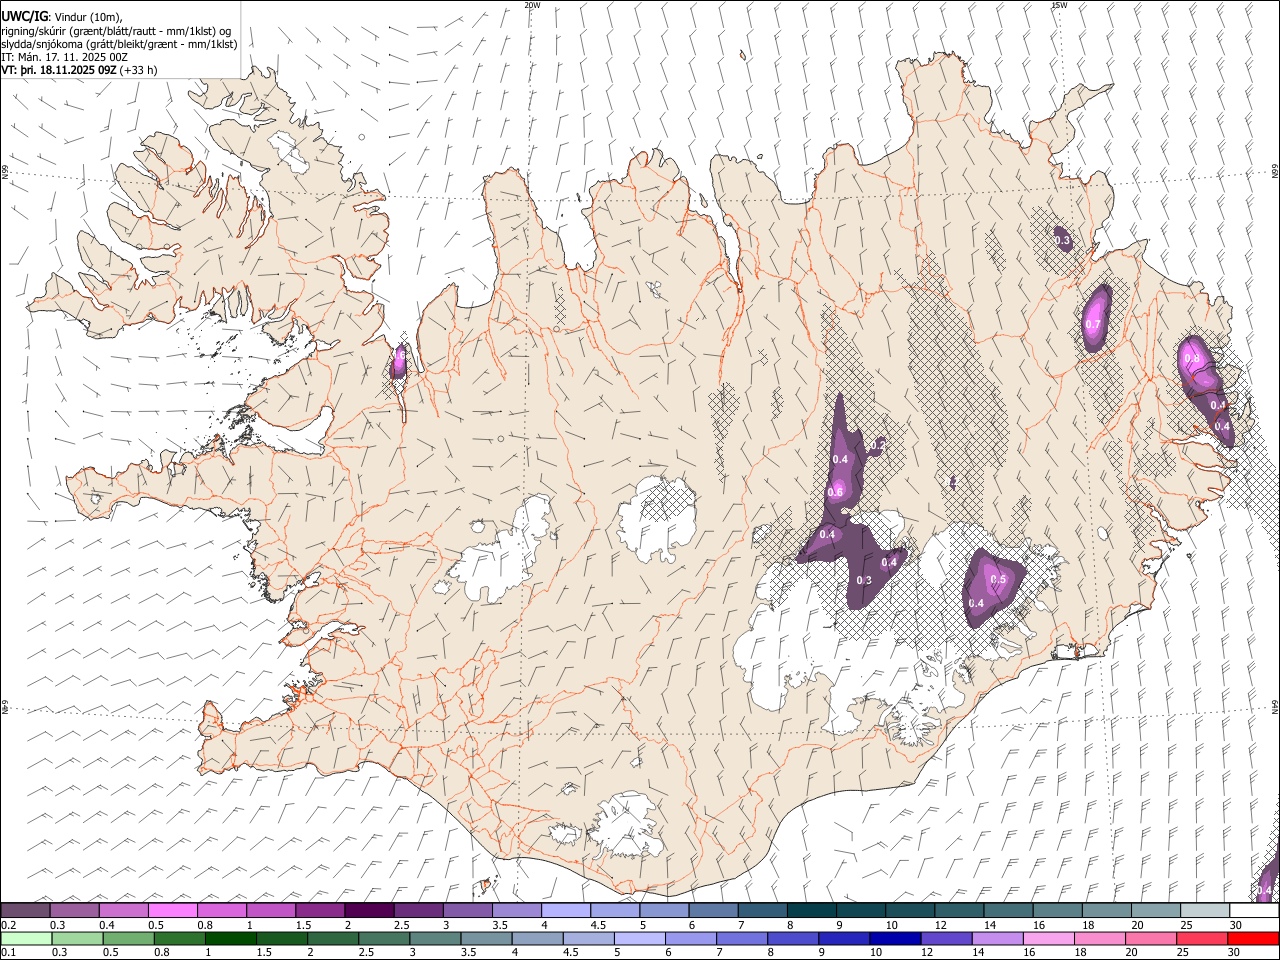Select the white swatch ending the upper legend
The image size is (1280, 960).
click(1253, 910)
